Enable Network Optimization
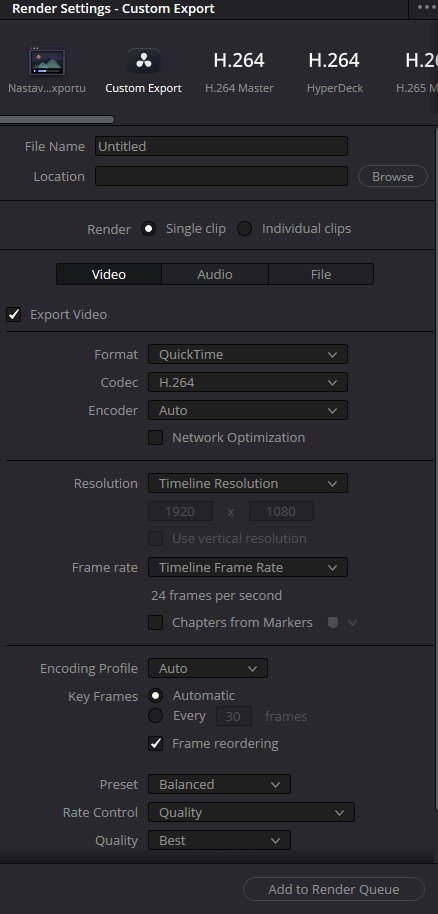The height and width of the screenshot is (914, 438). click(155, 438)
